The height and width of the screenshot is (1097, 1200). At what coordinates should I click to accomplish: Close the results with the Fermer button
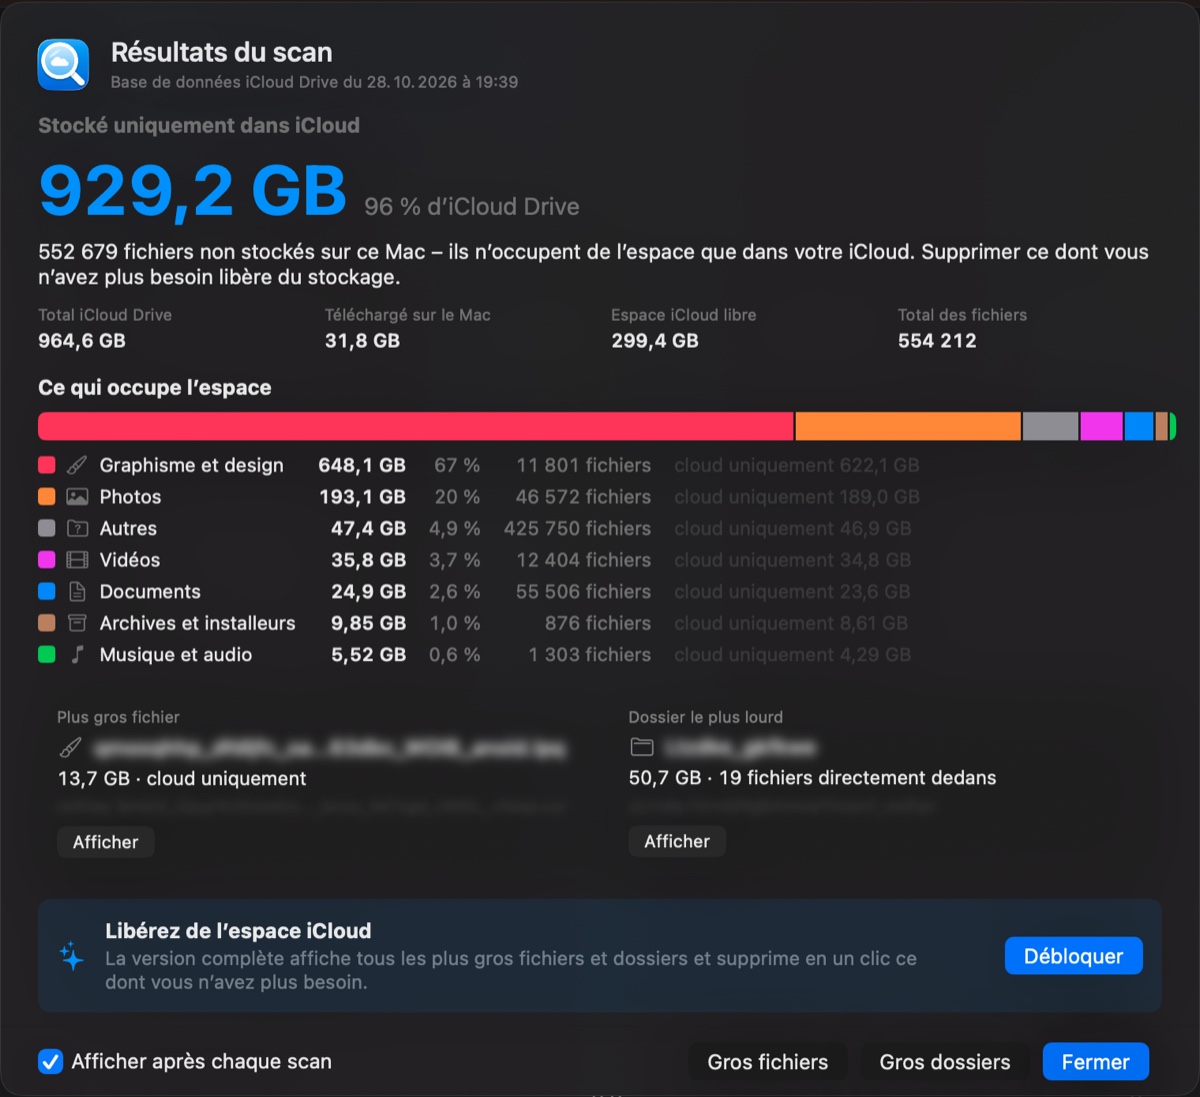tap(1096, 1062)
